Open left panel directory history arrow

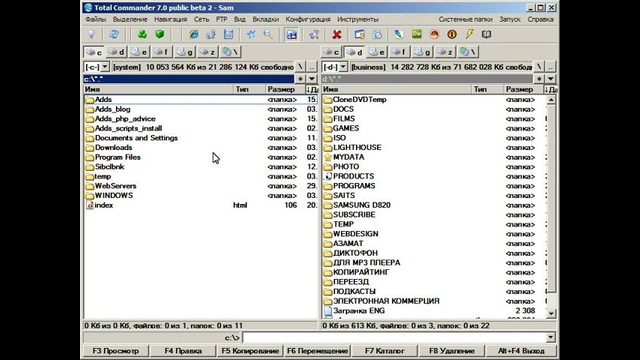click(312, 79)
